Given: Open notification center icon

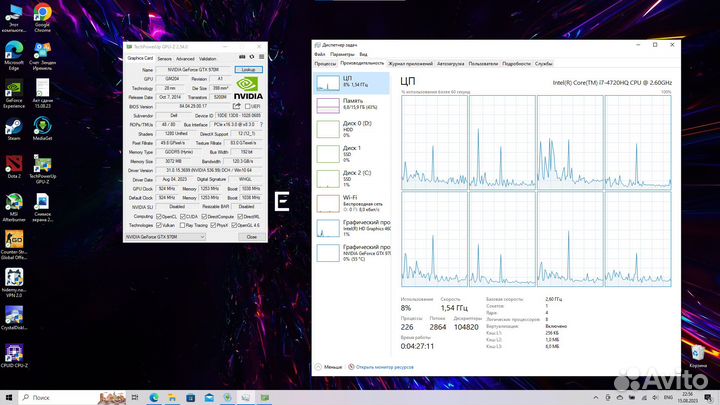Looking at the screenshot, I should tap(709, 398).
